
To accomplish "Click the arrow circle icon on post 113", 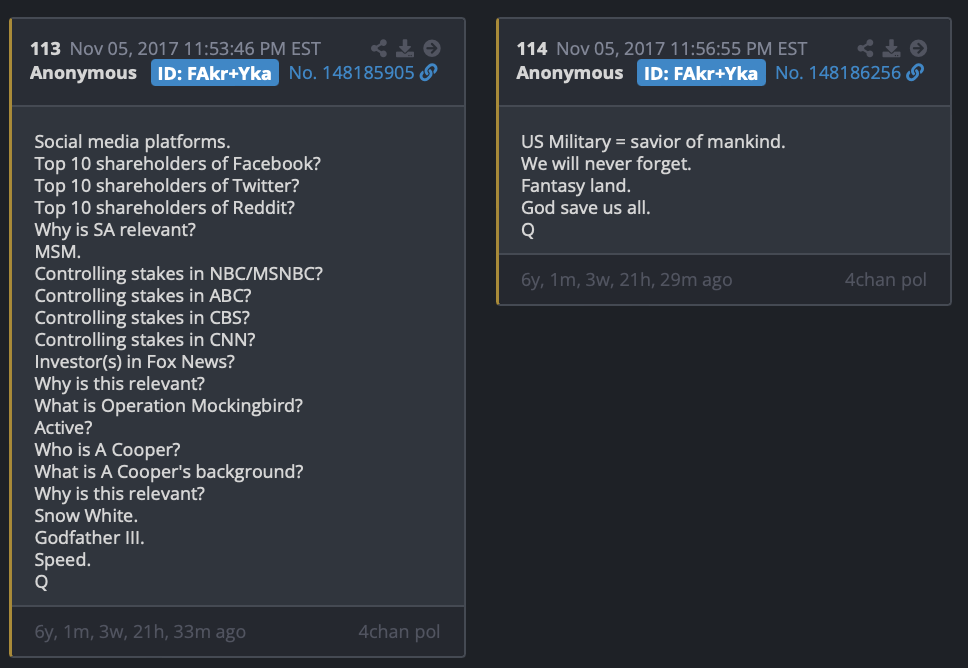I will (431, 48).
